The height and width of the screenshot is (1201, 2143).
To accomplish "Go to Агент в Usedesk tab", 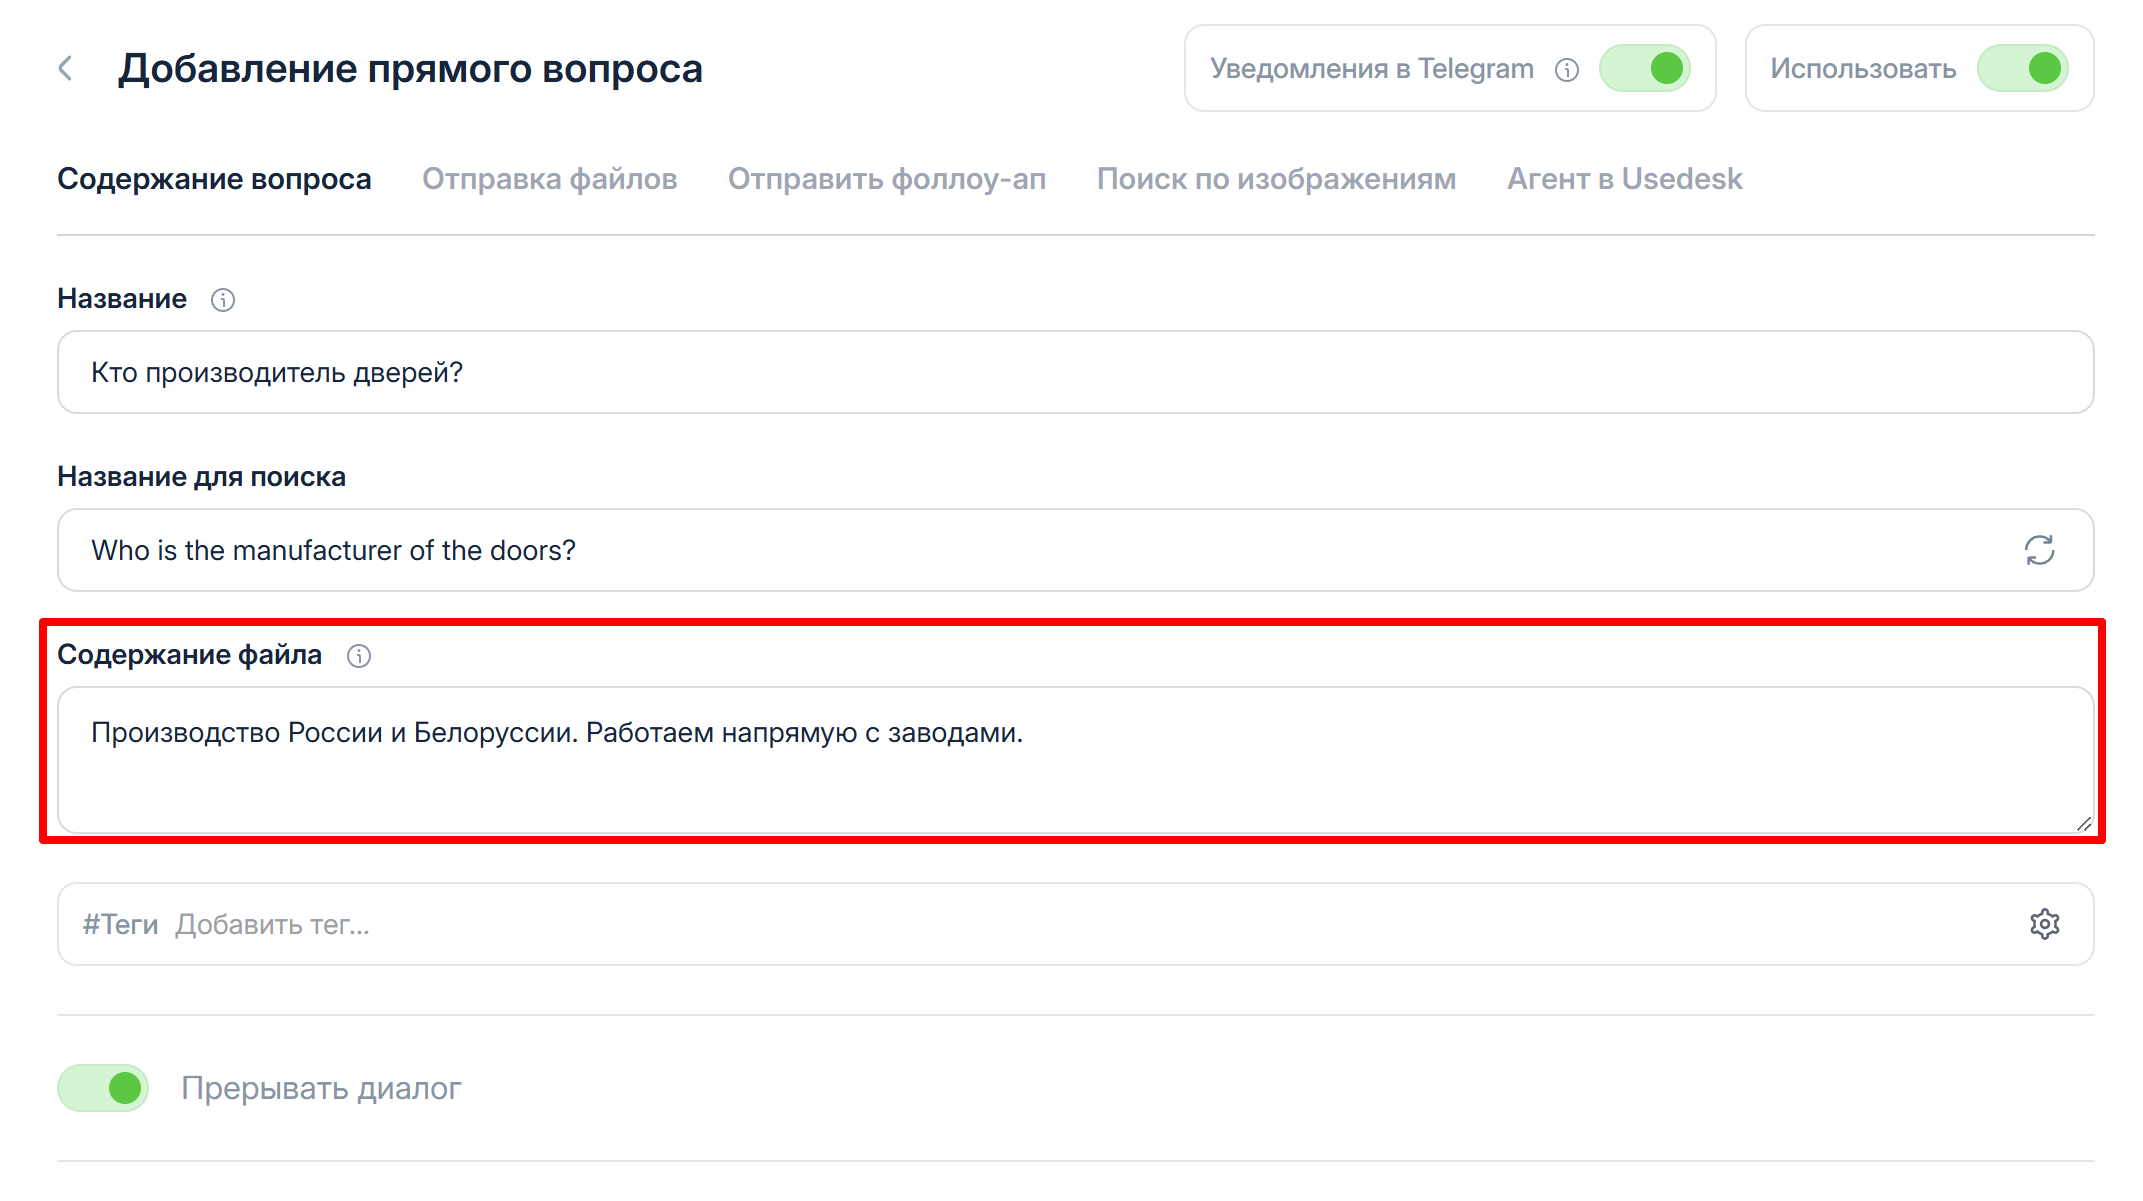I will pyautogui.click(x=1624, y=179).
